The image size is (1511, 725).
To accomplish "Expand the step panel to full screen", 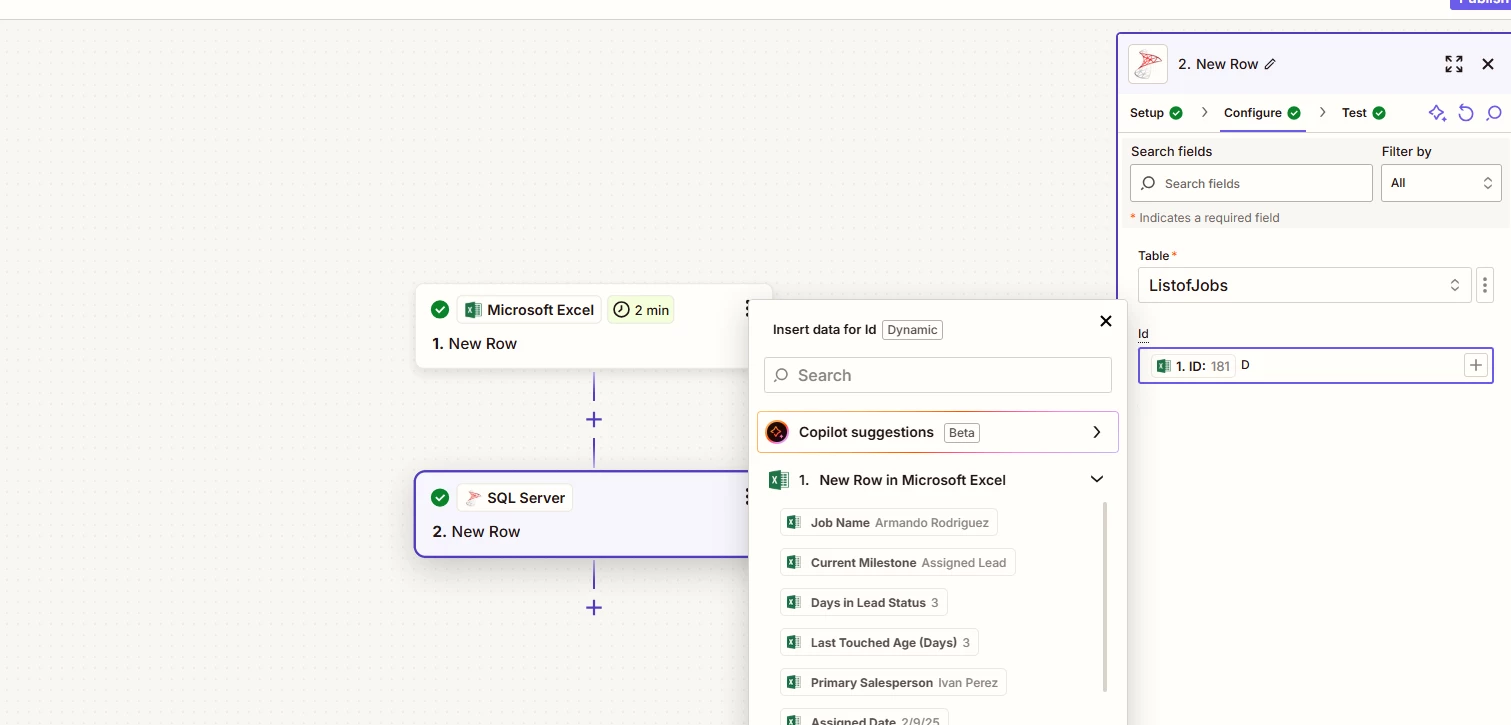I will coord(1454,64).
